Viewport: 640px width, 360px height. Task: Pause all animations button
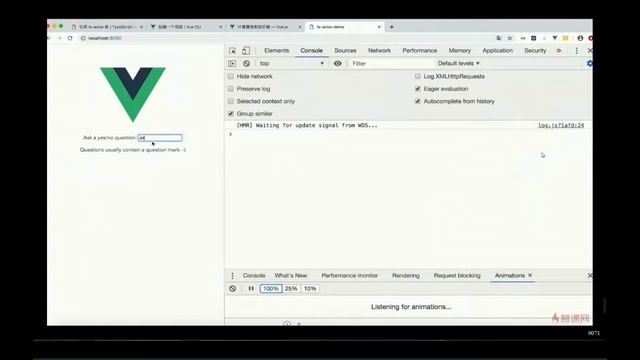(x=251, y=289)
